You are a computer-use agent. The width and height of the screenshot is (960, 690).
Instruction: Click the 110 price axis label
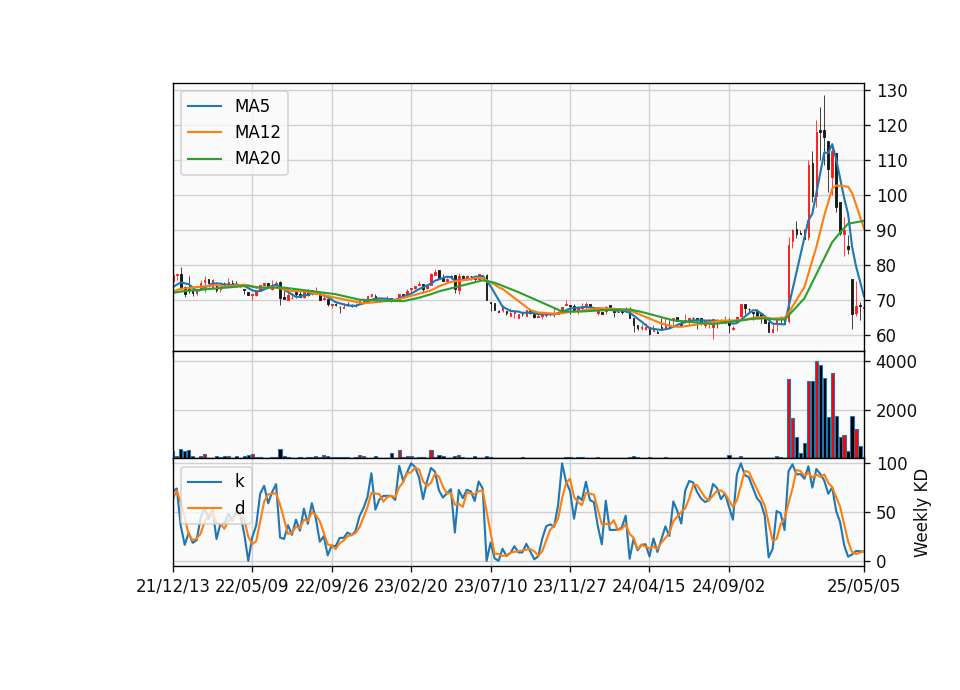tap(892, 161)
